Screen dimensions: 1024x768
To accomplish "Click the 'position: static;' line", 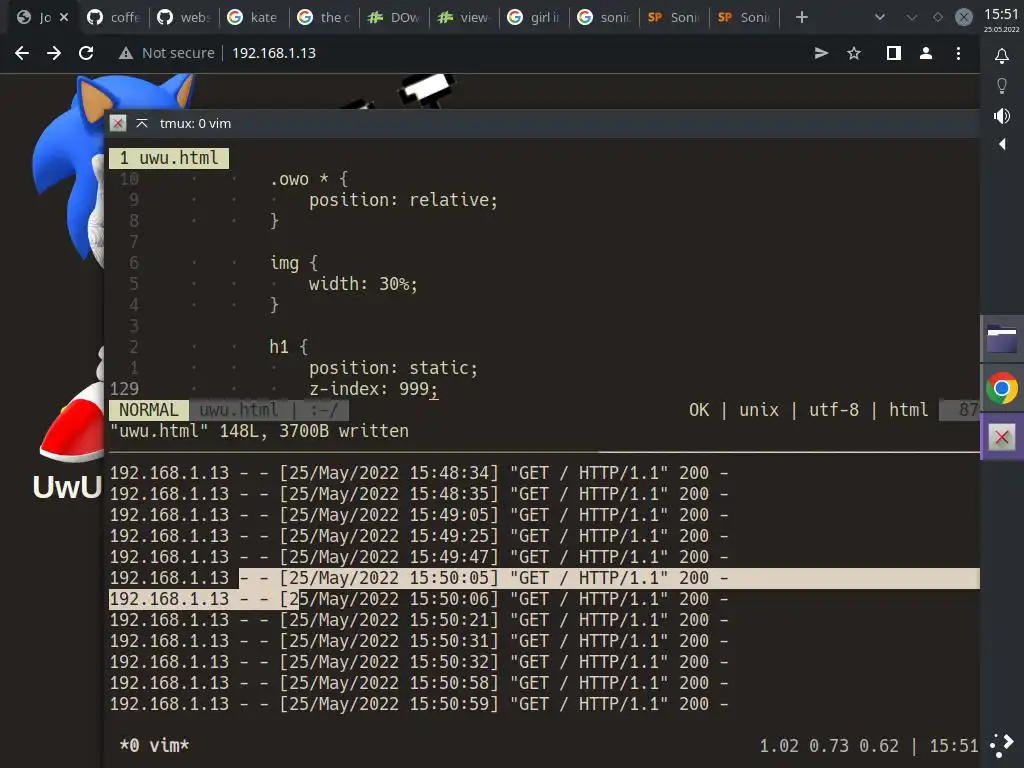I will click(393, 368).
